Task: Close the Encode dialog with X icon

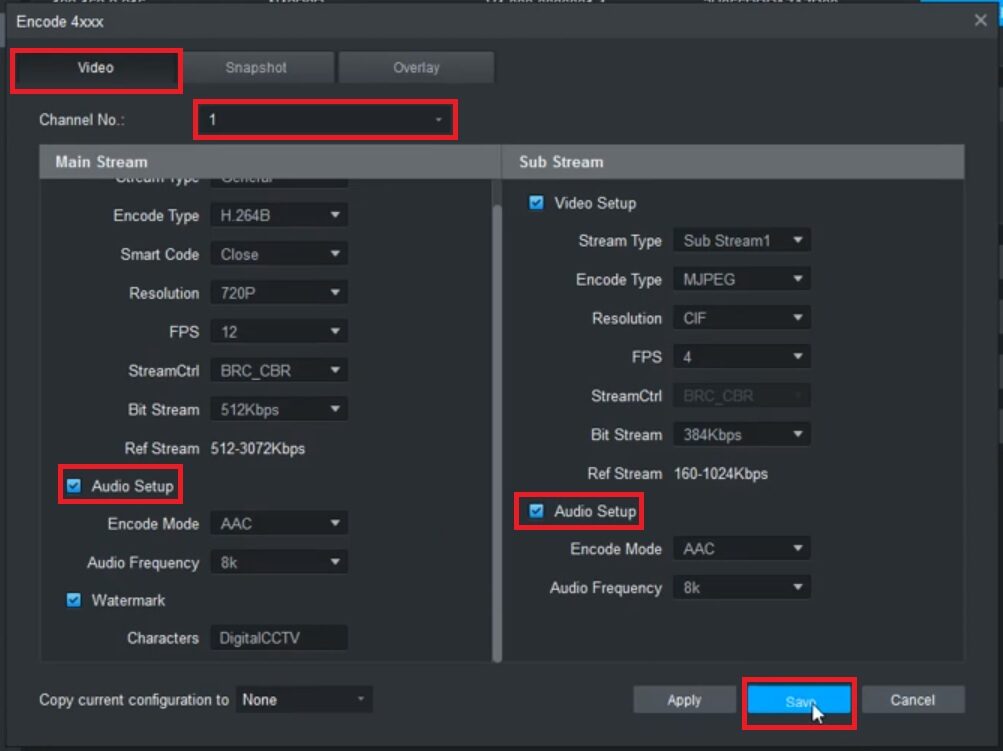Action: (980, 20)
